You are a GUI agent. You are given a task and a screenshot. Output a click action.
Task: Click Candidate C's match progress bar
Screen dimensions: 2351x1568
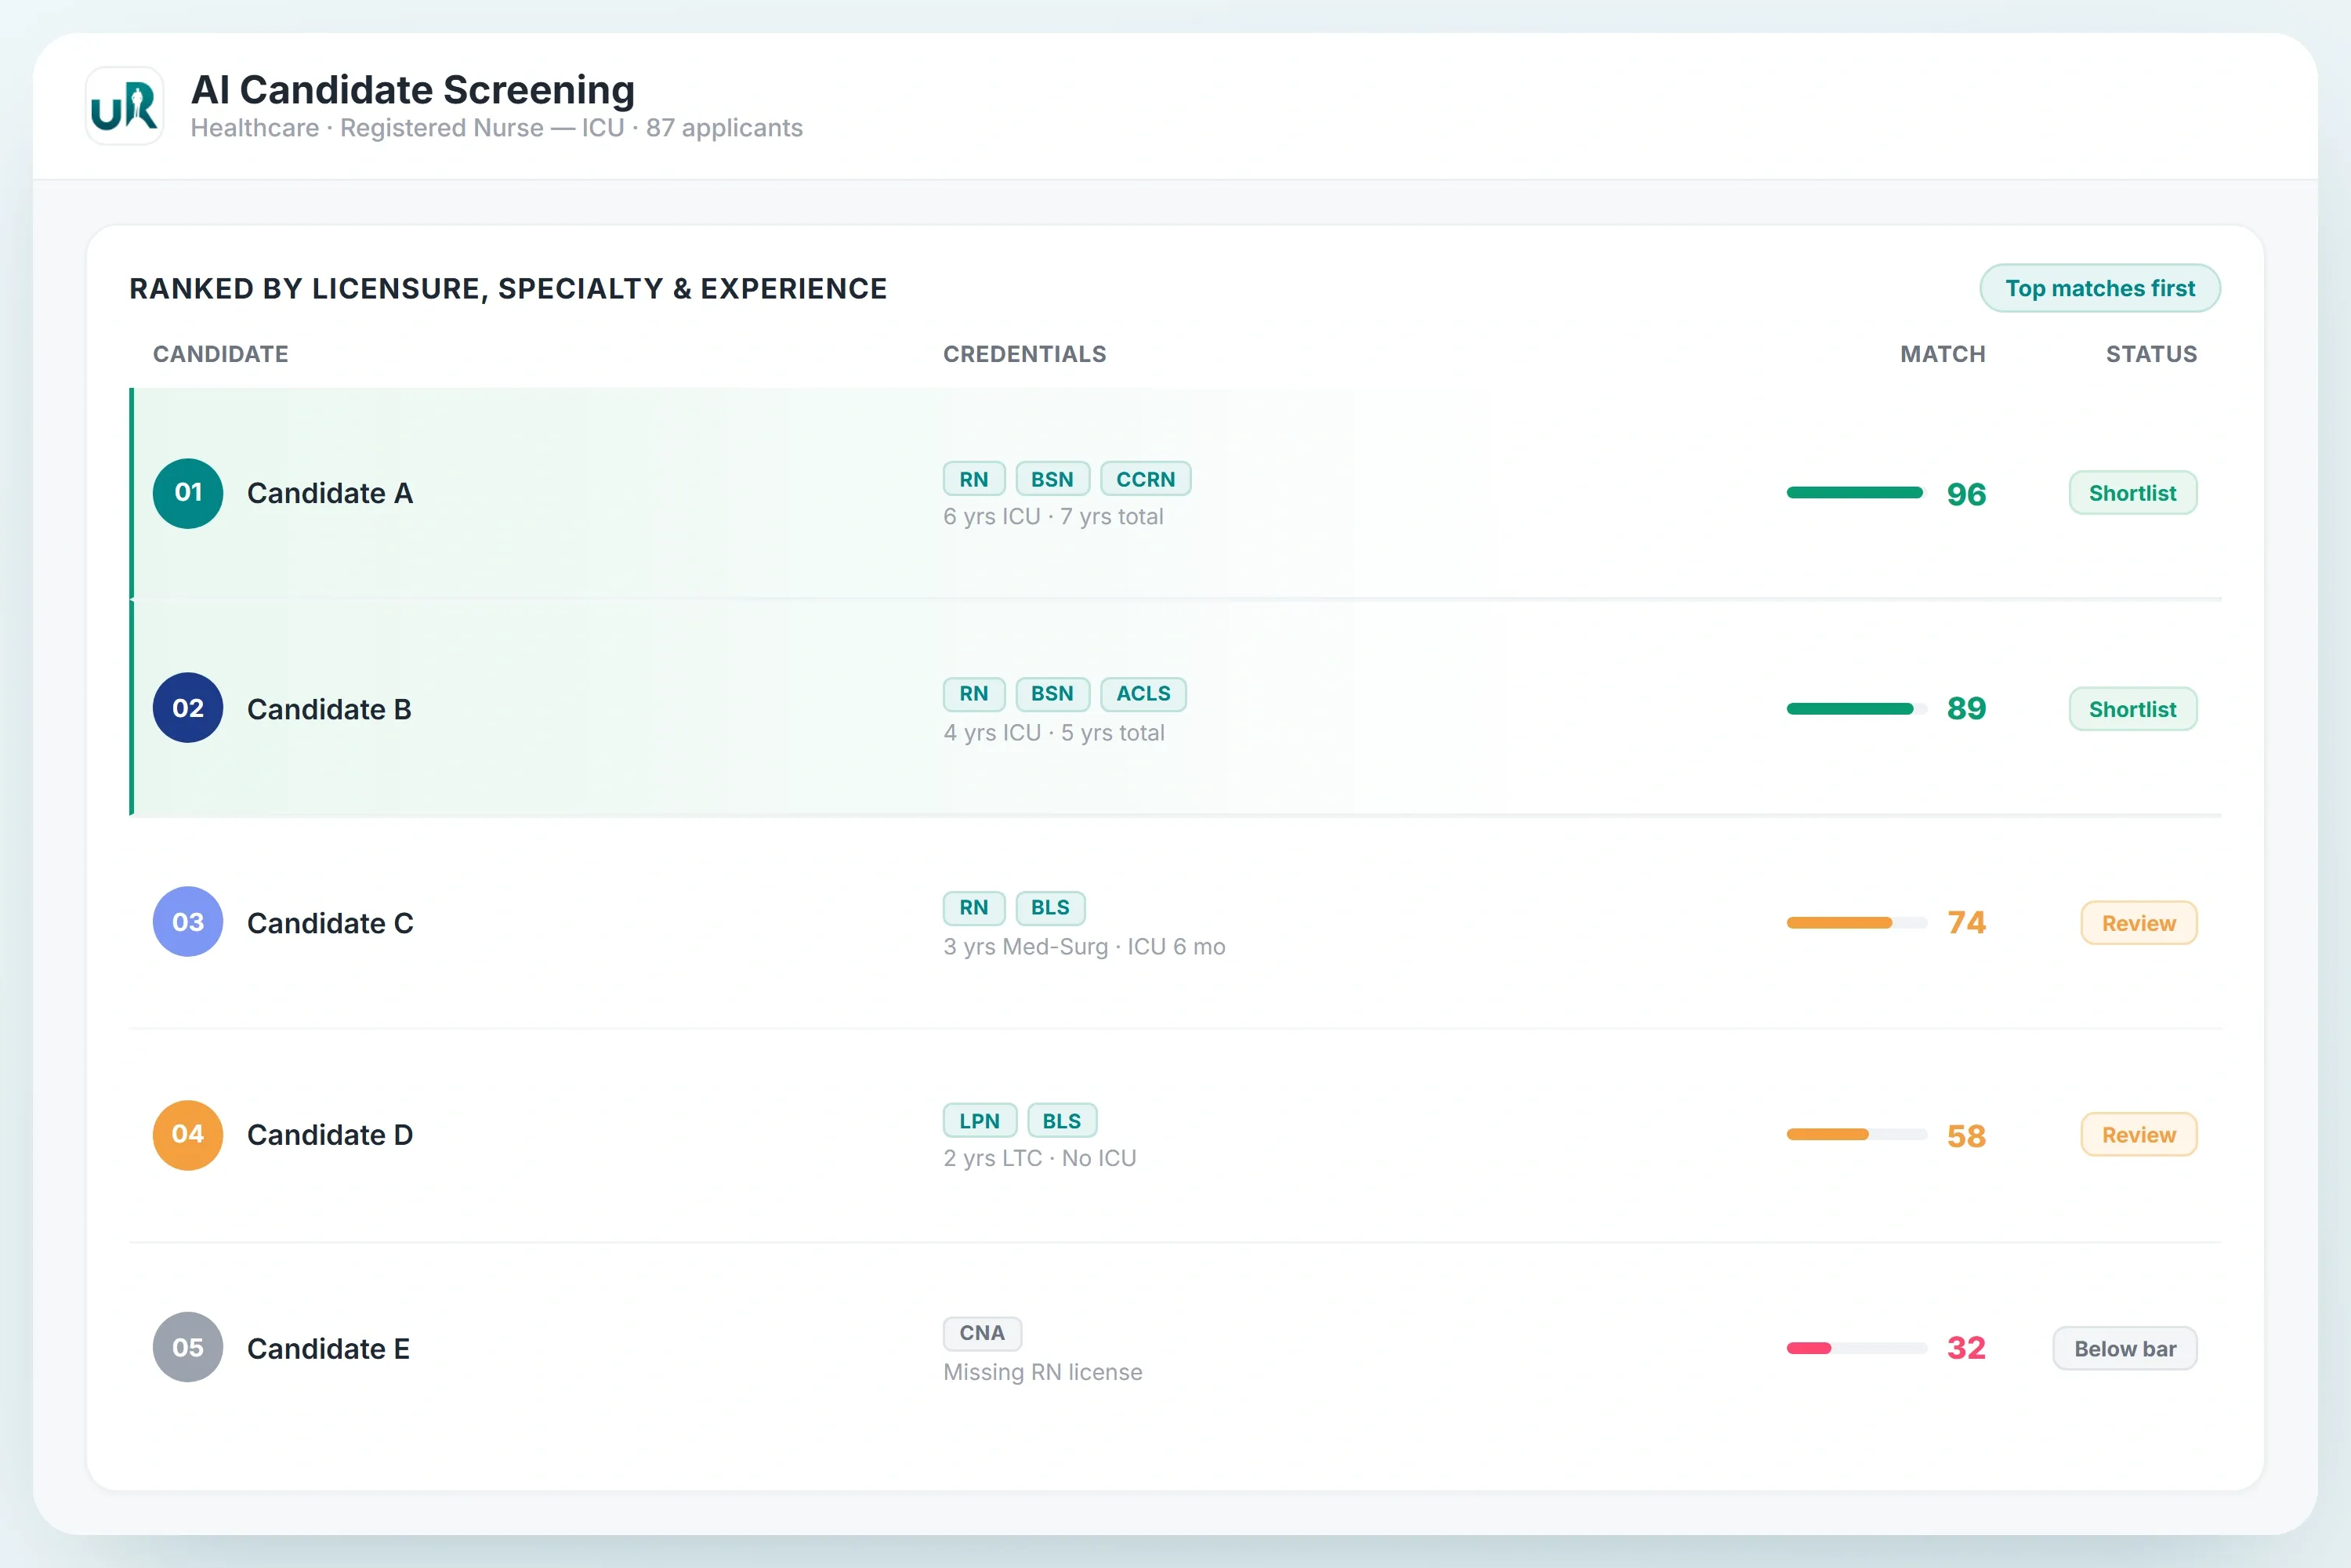coord(1856,923)
